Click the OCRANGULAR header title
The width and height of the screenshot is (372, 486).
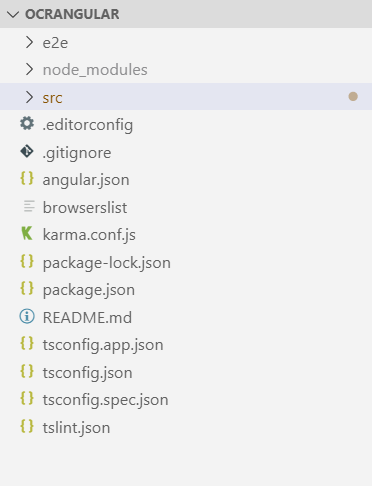(x=72, y=14)
